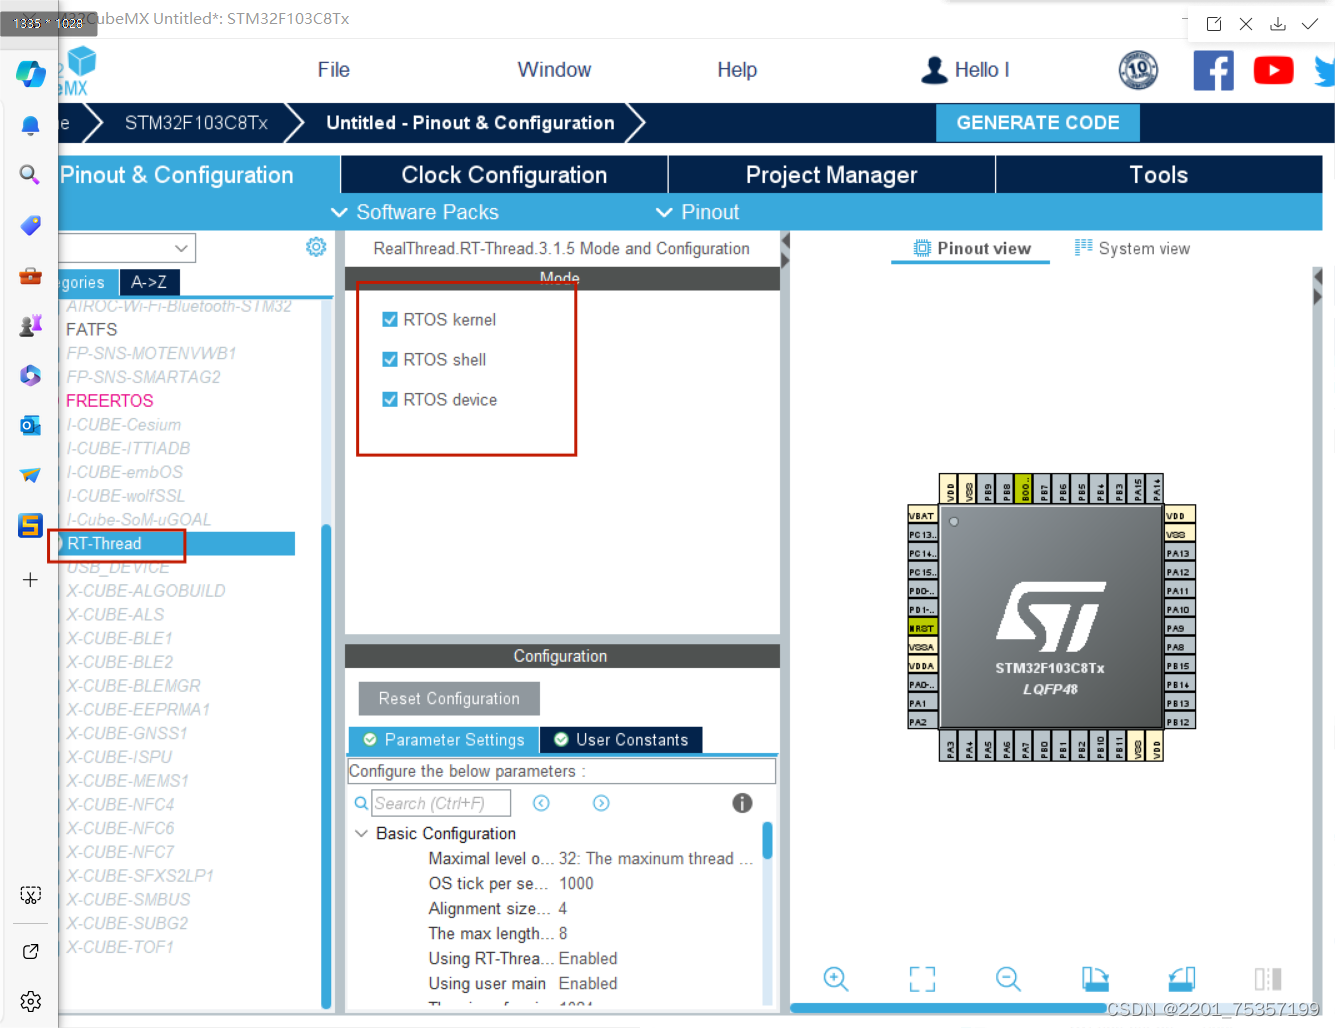The height and width of the screenshot is (1028, 1335).
Task: Open the Parameter Settings tab
Action: tap(443, 740)
